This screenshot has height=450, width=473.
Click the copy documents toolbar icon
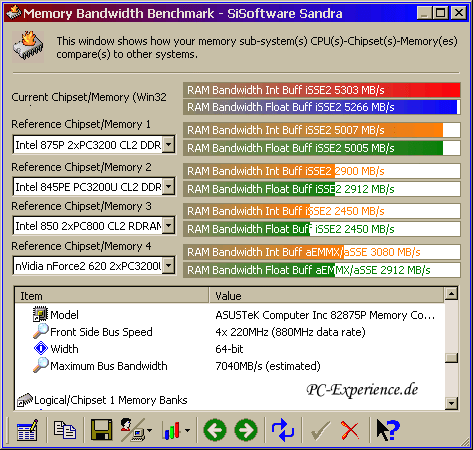(x=65, y=429)
